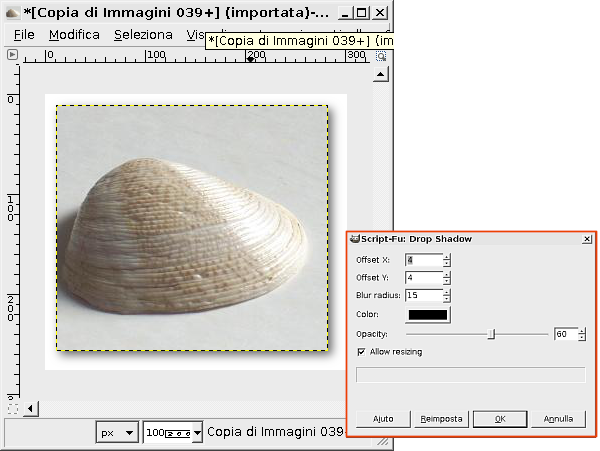Image resolution: width=600 pixels, height=451 pixels.
Task: Click the zoom-on-resize icon above vertical scrollbar
Action: point(381,56)
